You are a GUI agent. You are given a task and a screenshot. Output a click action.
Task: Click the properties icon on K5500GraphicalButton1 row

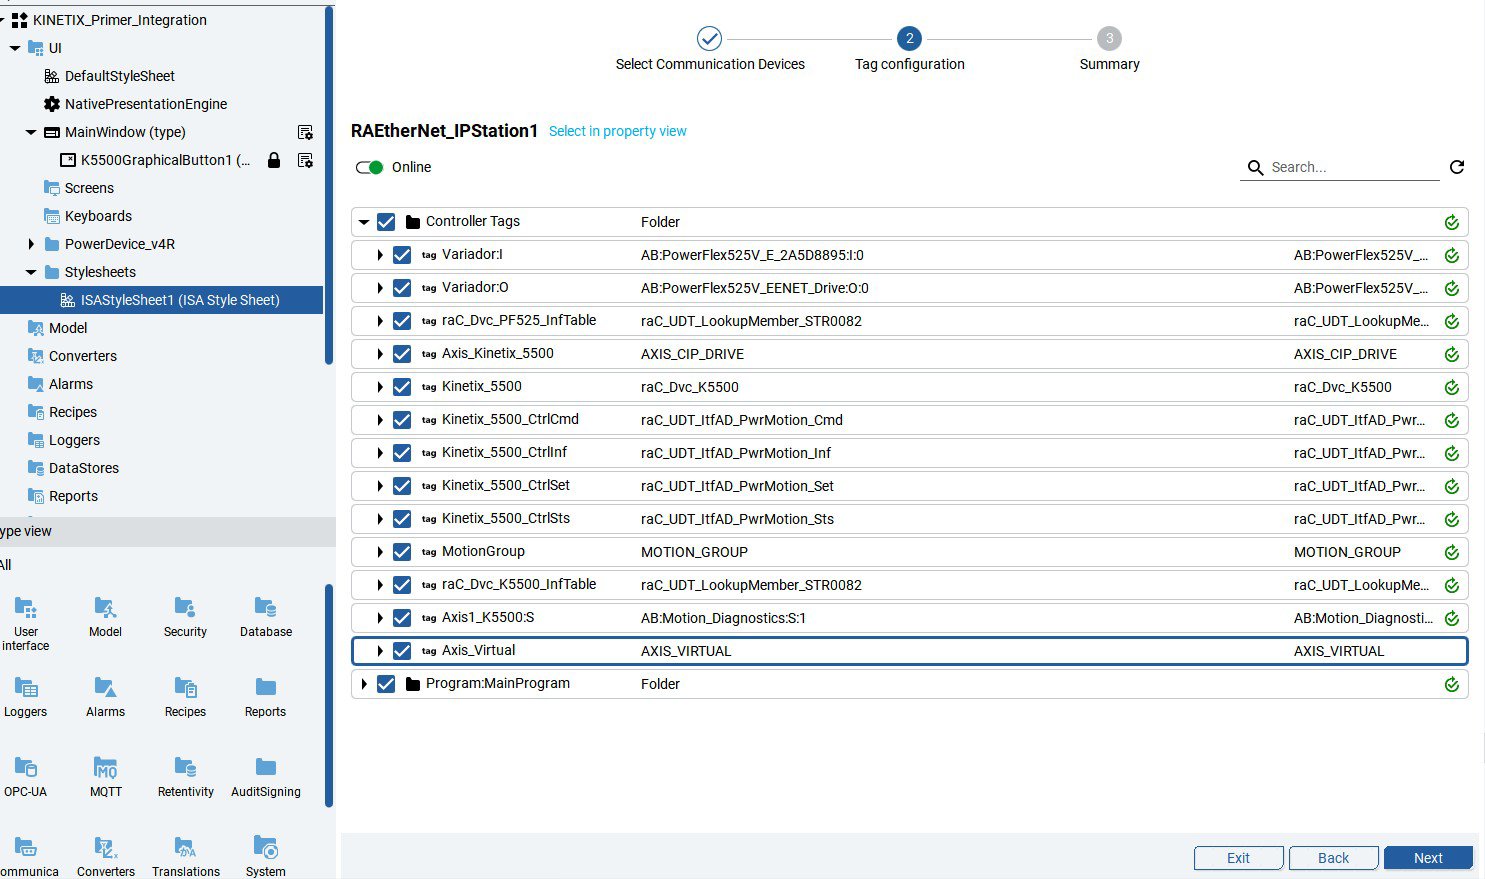click(306, 160)
